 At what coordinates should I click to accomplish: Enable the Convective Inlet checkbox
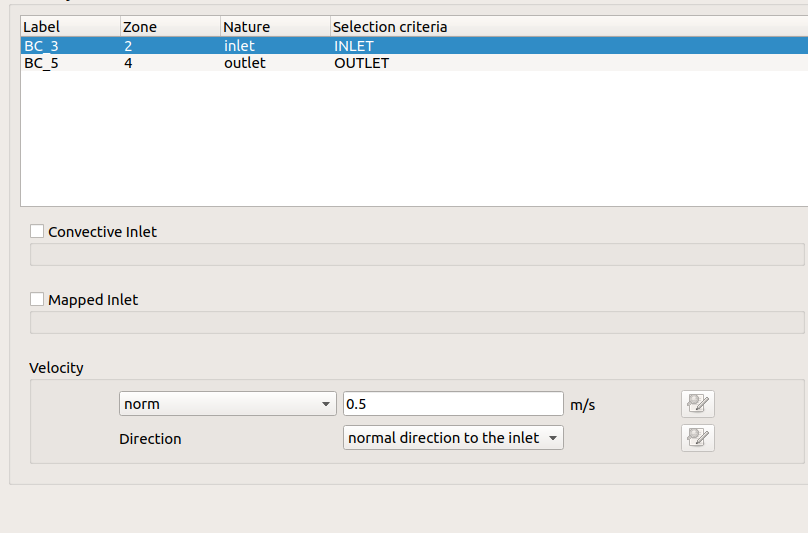point(38,231)
